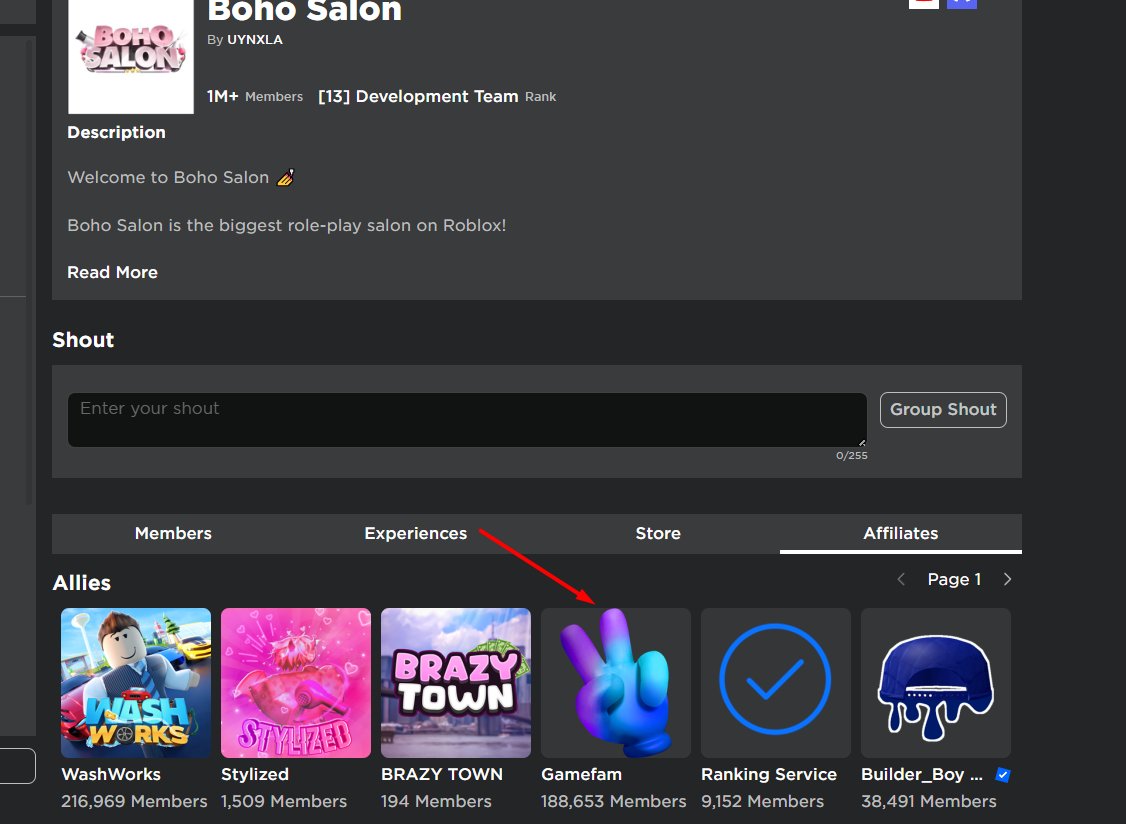This screenshot has width=1126, height=824.
Task: Click the 1,509 Members count
Action: [x=284, y=801]
